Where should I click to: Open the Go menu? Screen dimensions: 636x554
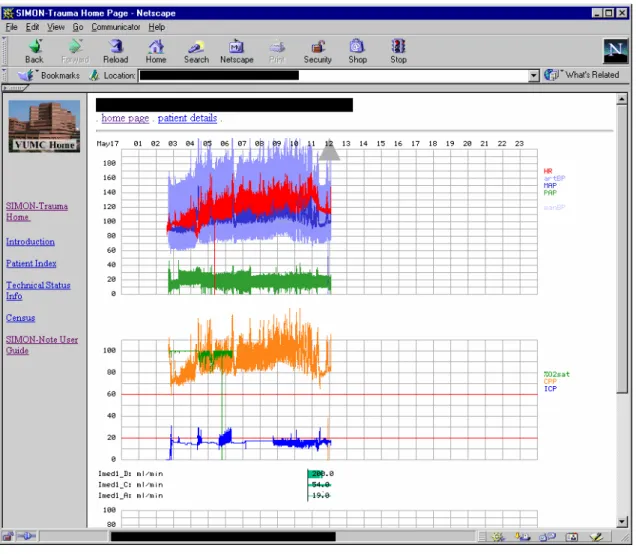tap(78, 27)
